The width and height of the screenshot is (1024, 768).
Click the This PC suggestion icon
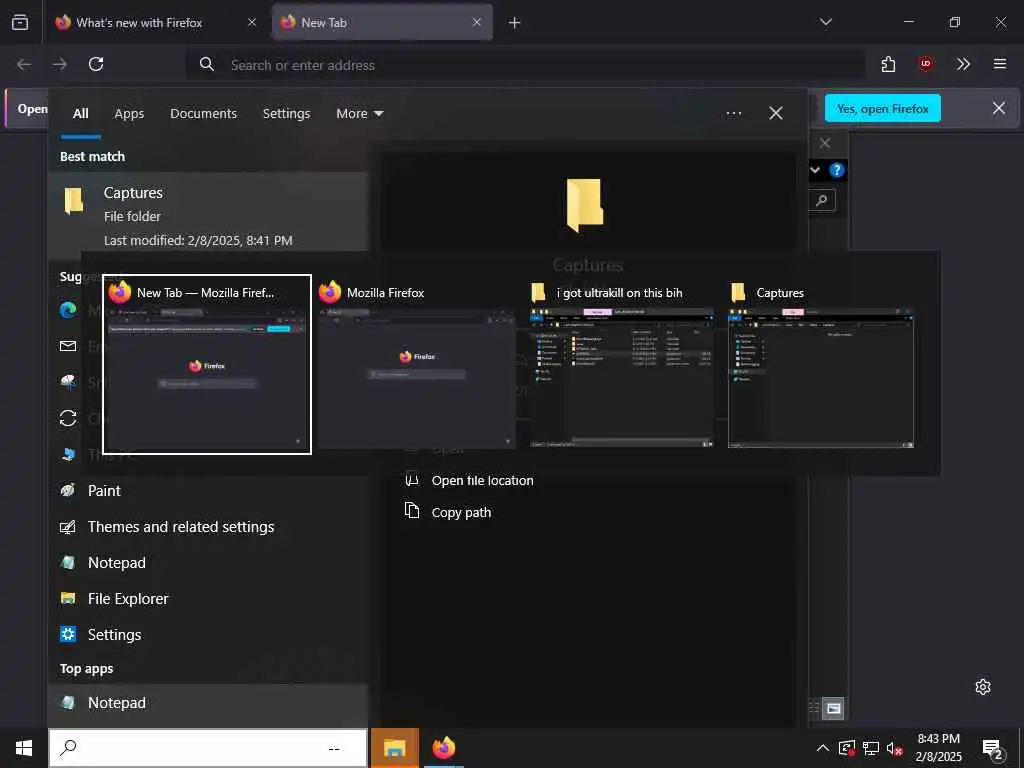pos(68,454)
